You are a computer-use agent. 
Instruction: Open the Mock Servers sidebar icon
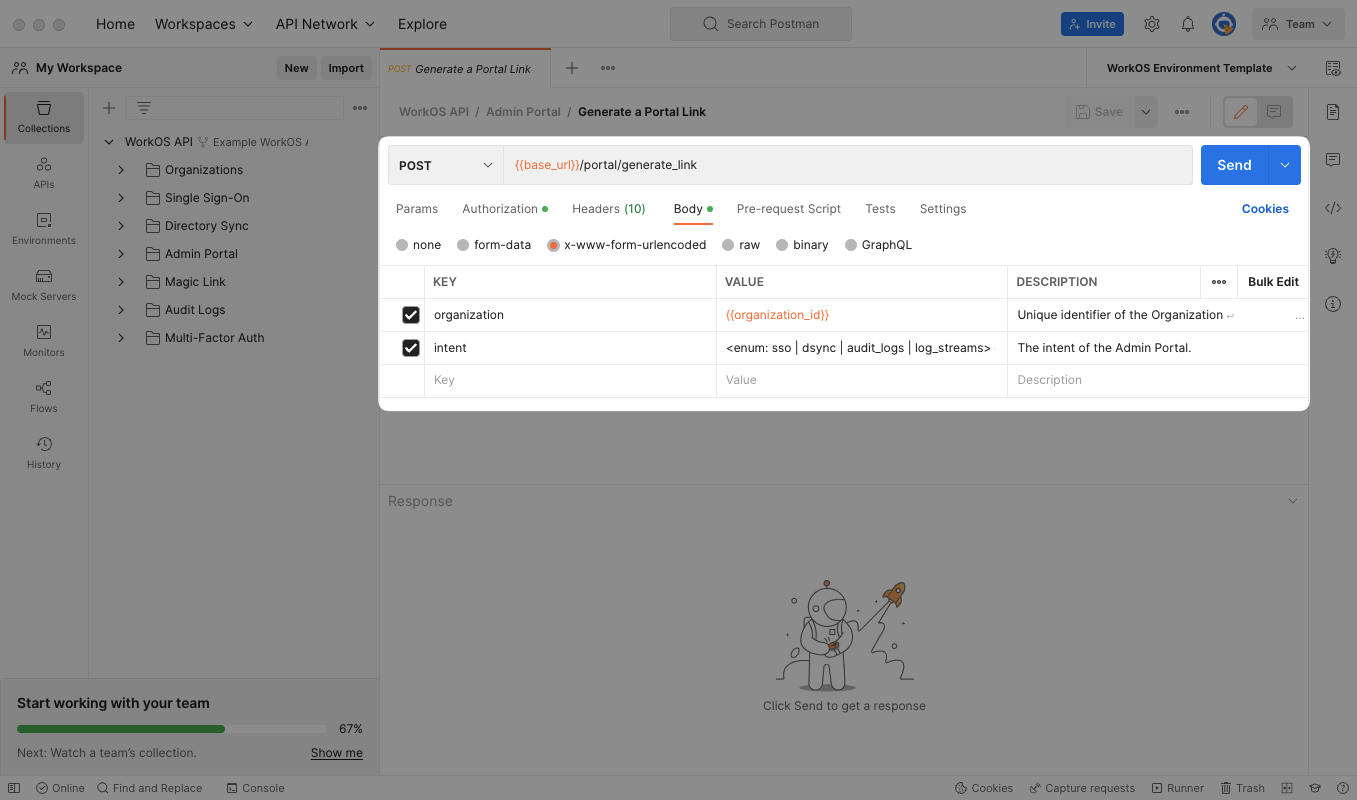click(44, 284)
